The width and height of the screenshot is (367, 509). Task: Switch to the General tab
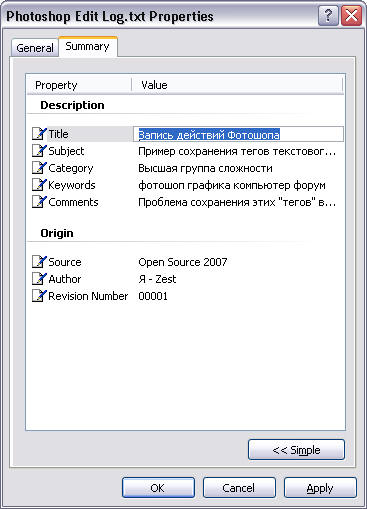pos(35,48)
